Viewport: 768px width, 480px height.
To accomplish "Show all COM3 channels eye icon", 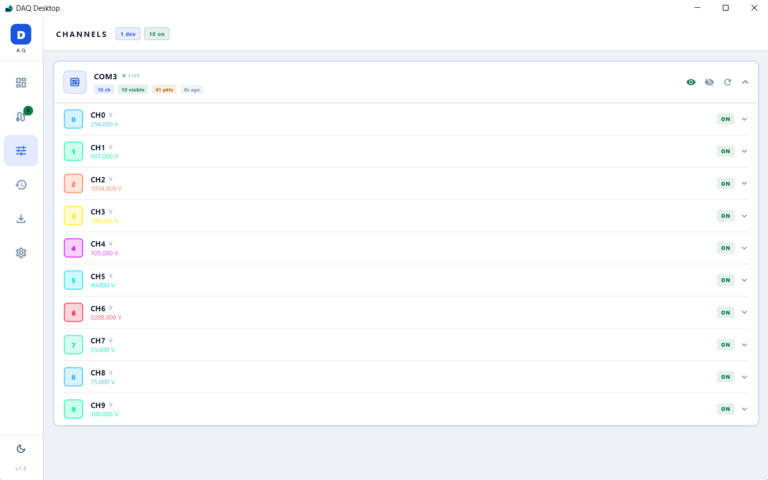I will (691, 82).
